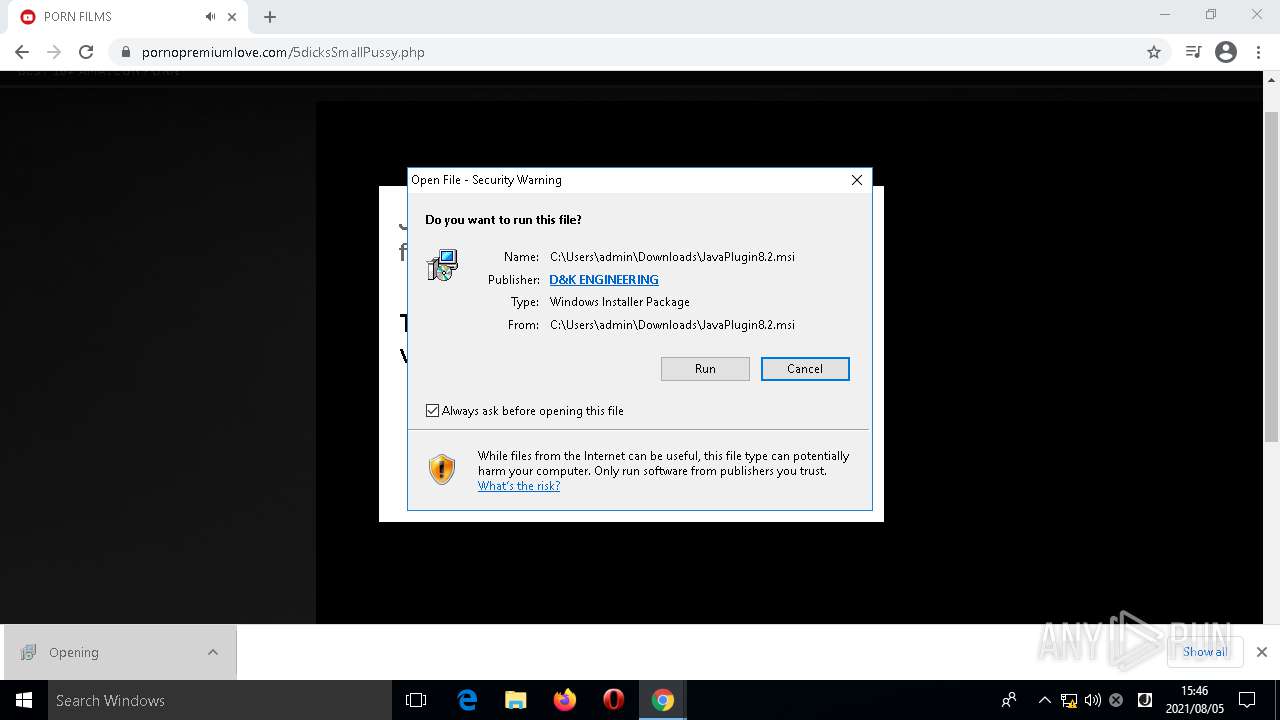Viewport: 1280px width, 720px height.
Task: Open the media control icon in toolbar
Action: 1193,52
